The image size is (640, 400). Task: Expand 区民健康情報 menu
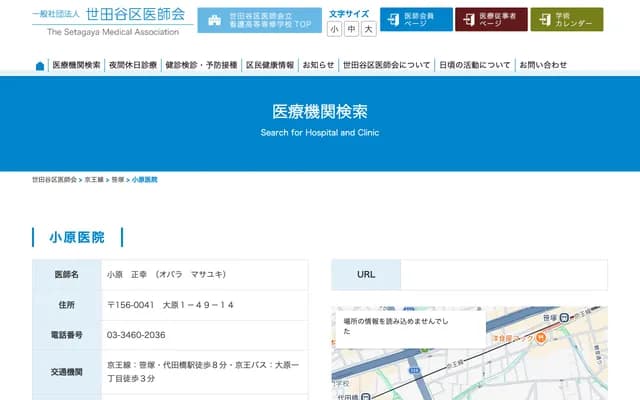pos(271,65)
